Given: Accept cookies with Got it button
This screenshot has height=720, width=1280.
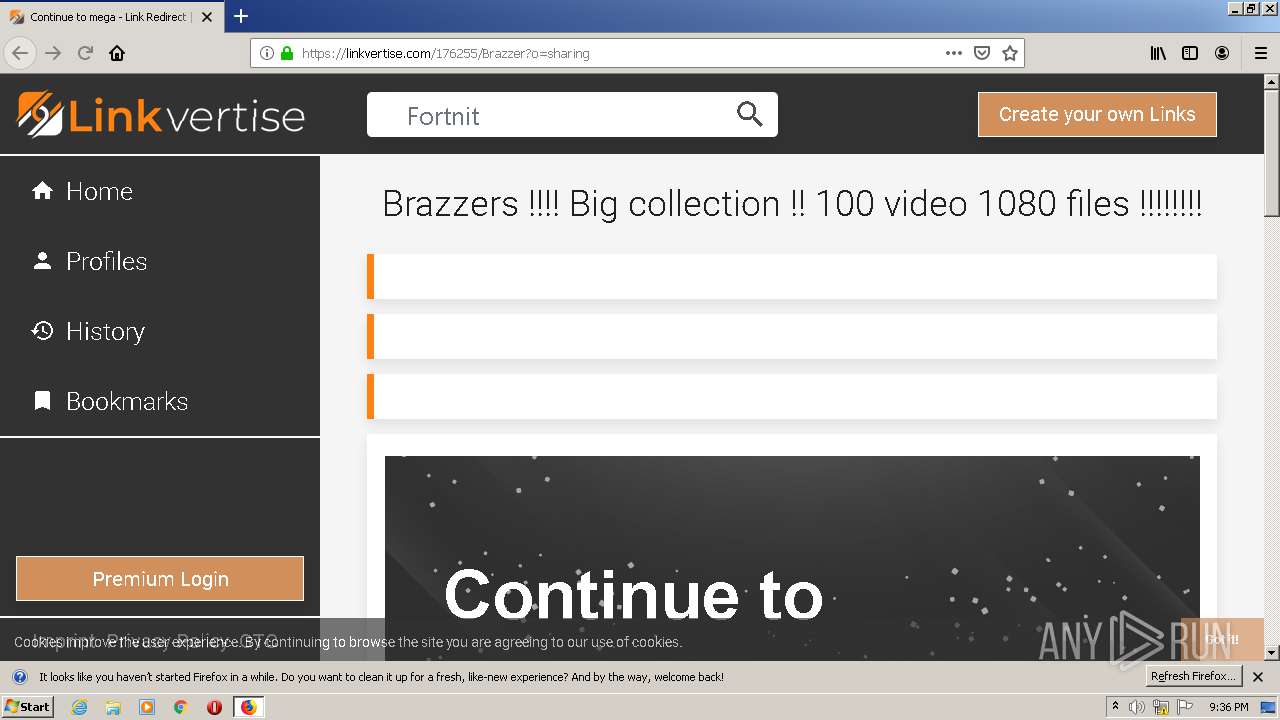Looking at the screenshot, I should click(1222, 639).
